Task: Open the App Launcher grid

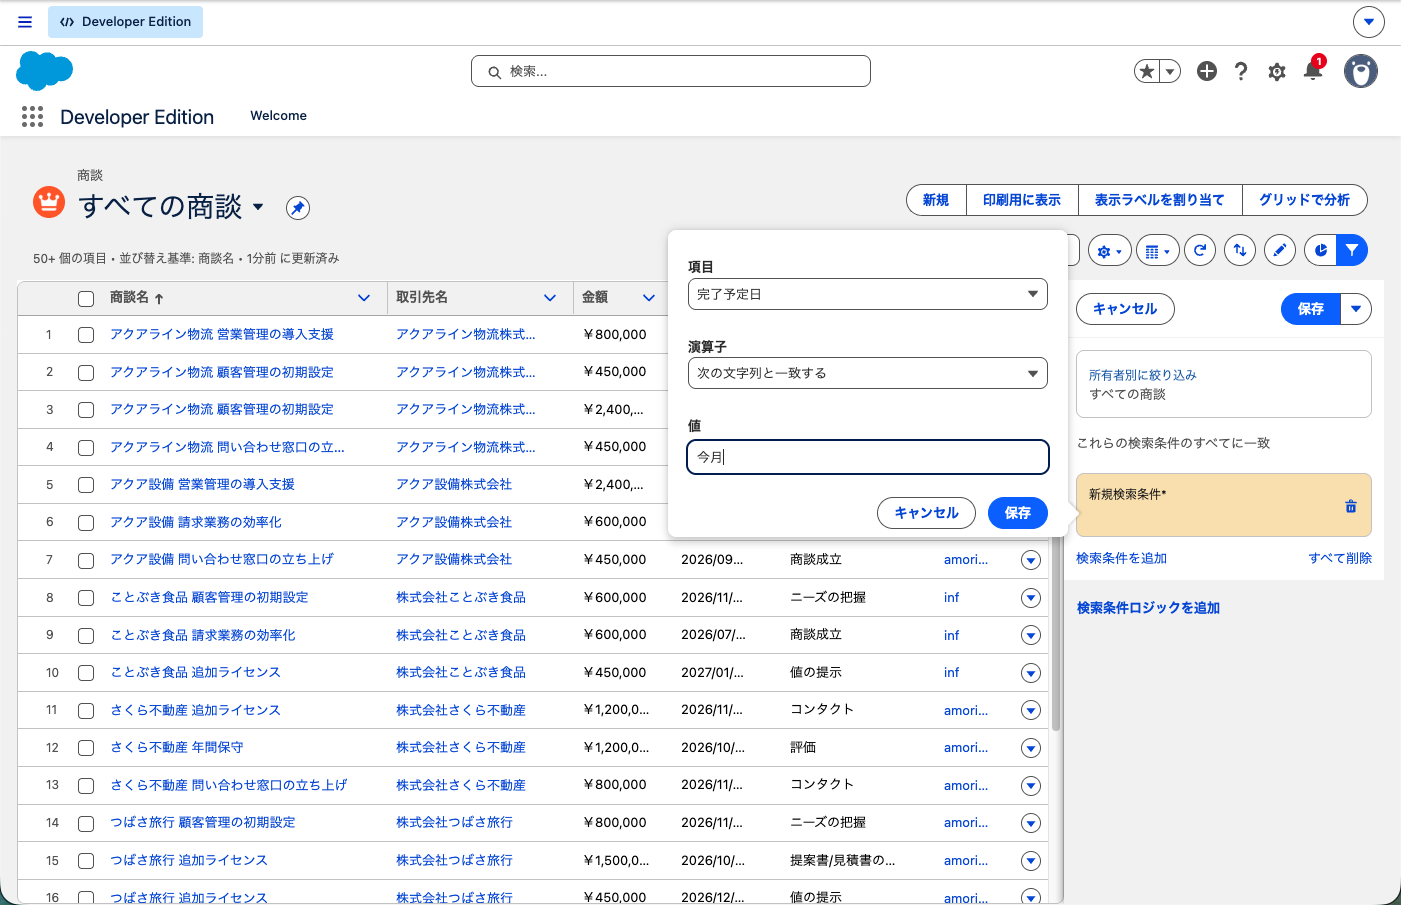Action: click(x=32, y=117)
